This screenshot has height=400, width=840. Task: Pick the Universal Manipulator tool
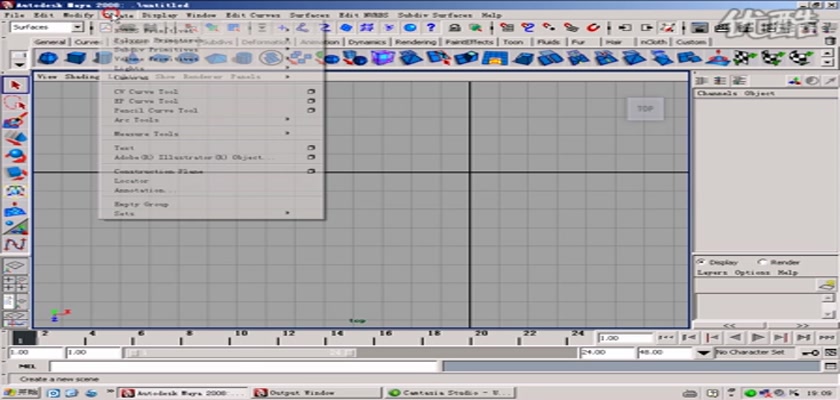(x=16, y=191)
